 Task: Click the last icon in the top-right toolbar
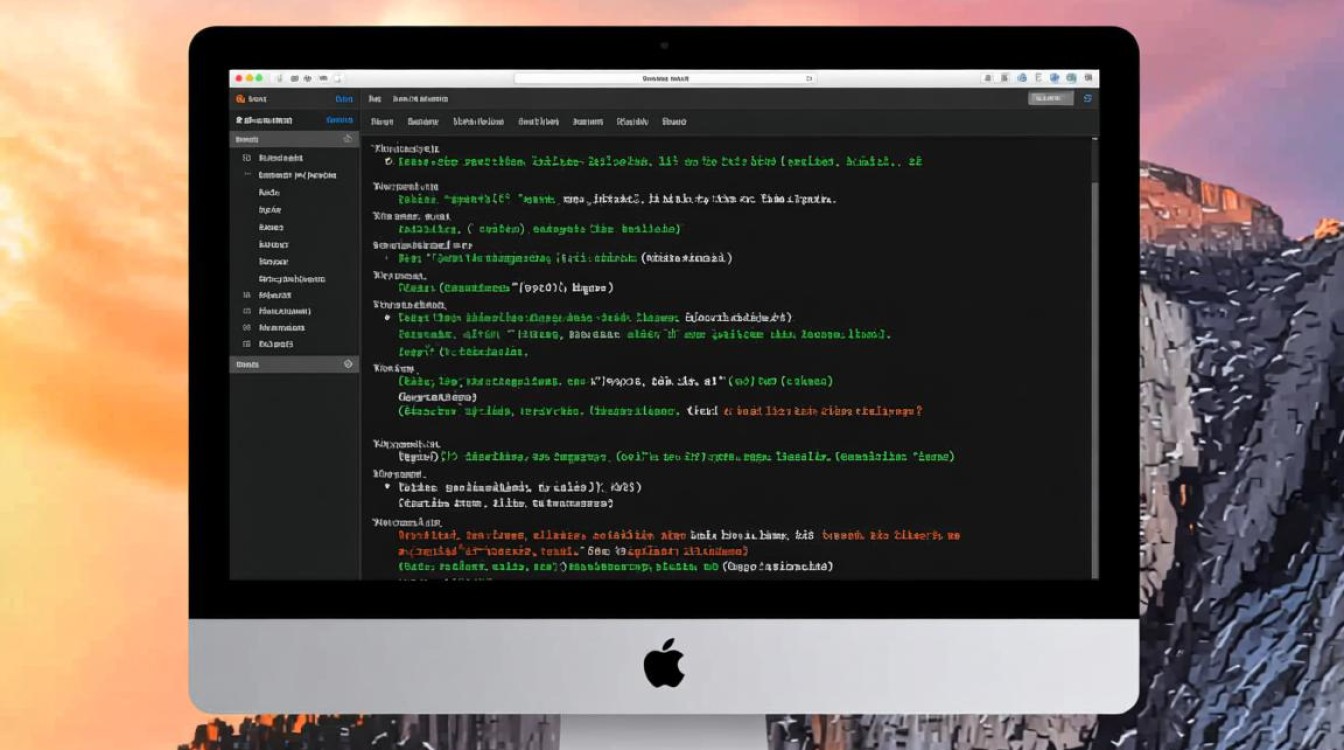click(1088, 77)
